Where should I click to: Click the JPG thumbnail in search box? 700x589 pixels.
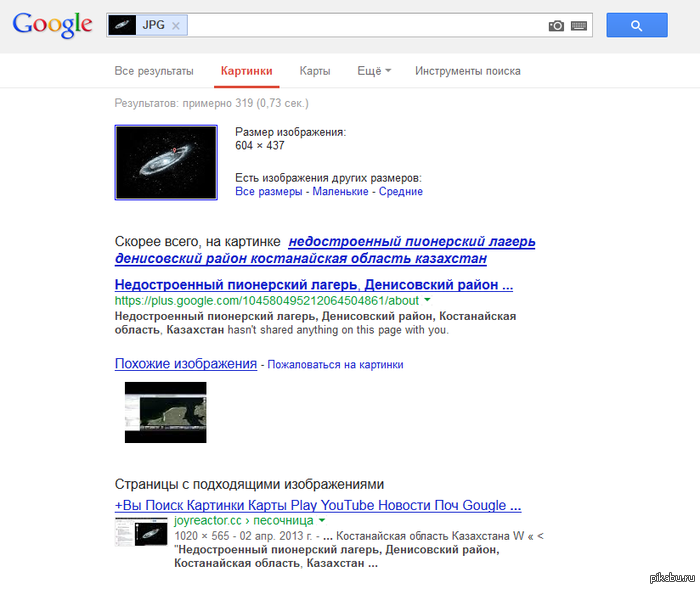point(123,26)
